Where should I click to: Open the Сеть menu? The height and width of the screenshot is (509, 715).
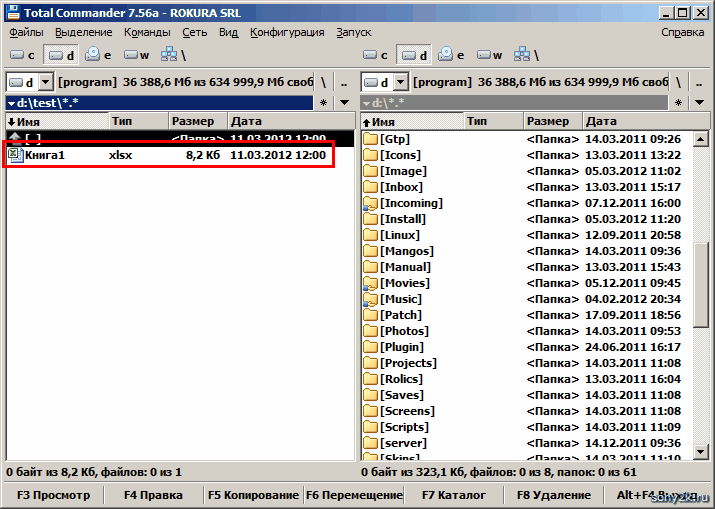pyautogui.click(x=195, y=32)
